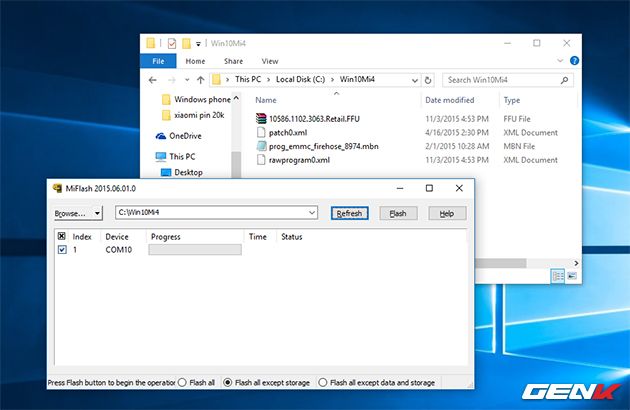Viewport: 630px width, 410px height.
Task: Select the COM10 device cell text
Action: (119, 250)
